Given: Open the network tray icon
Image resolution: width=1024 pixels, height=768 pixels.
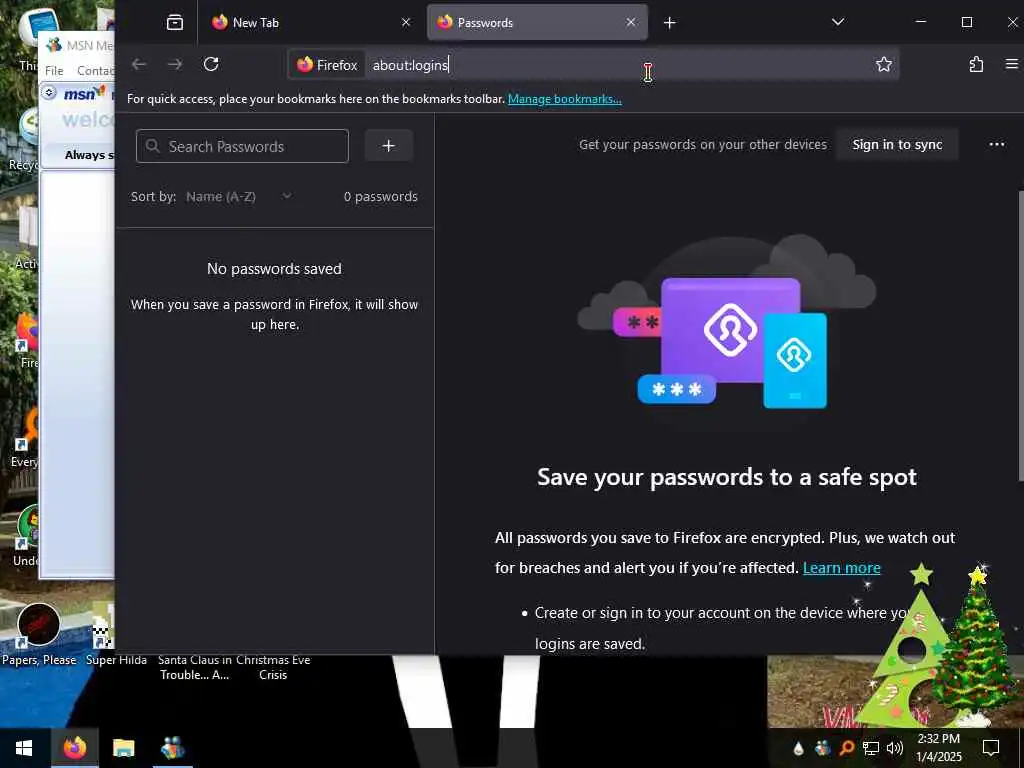Looking at the screenshot, I should coord(871,748).
